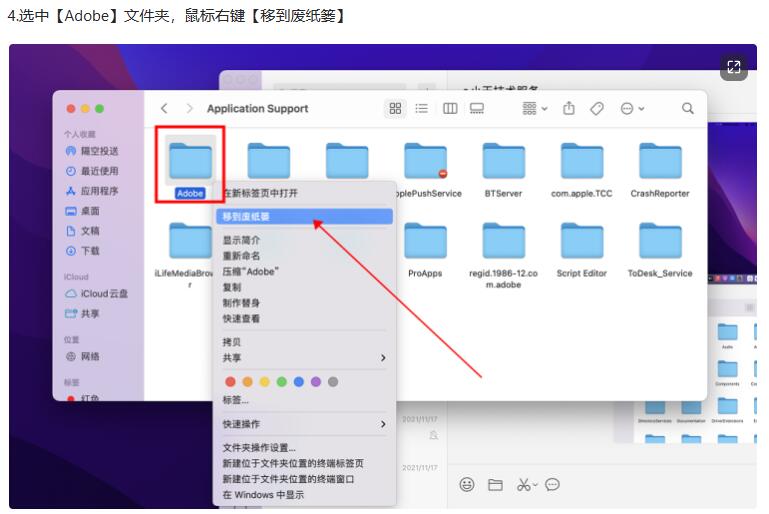Switch Finder to list view
Screen dimensions: 769x514
422,109
